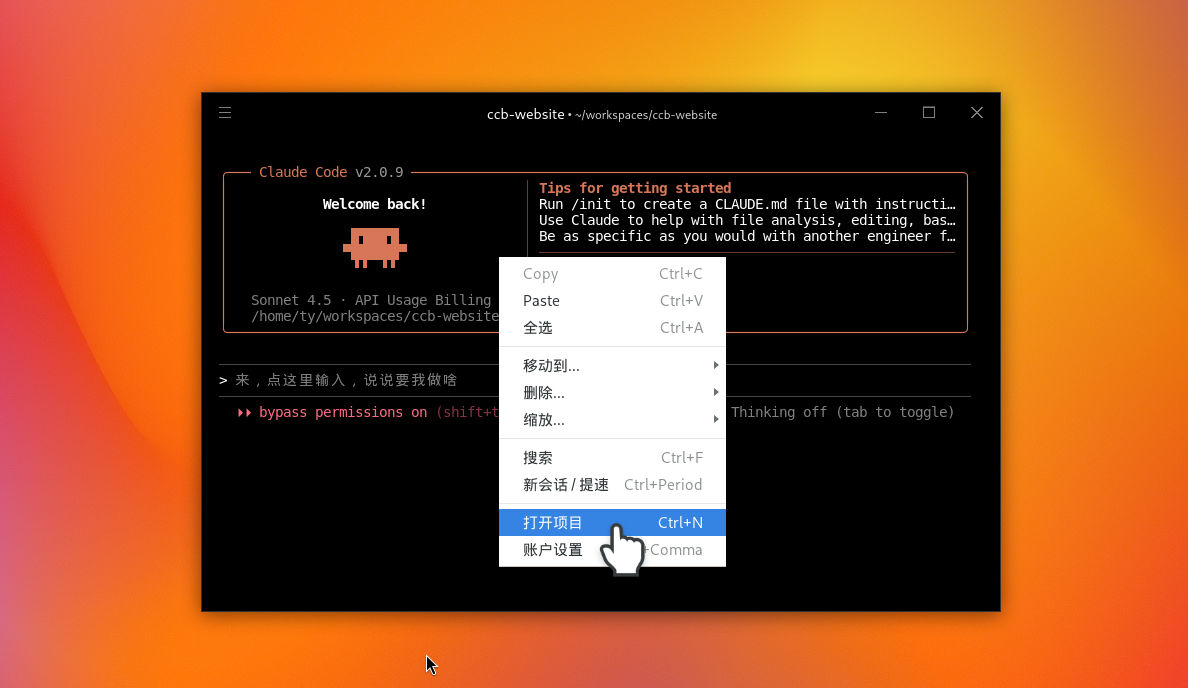Screen dimensions: 1188x688
Task: Click the double-arrow bypass permissions icon
Action: [243, 412]
